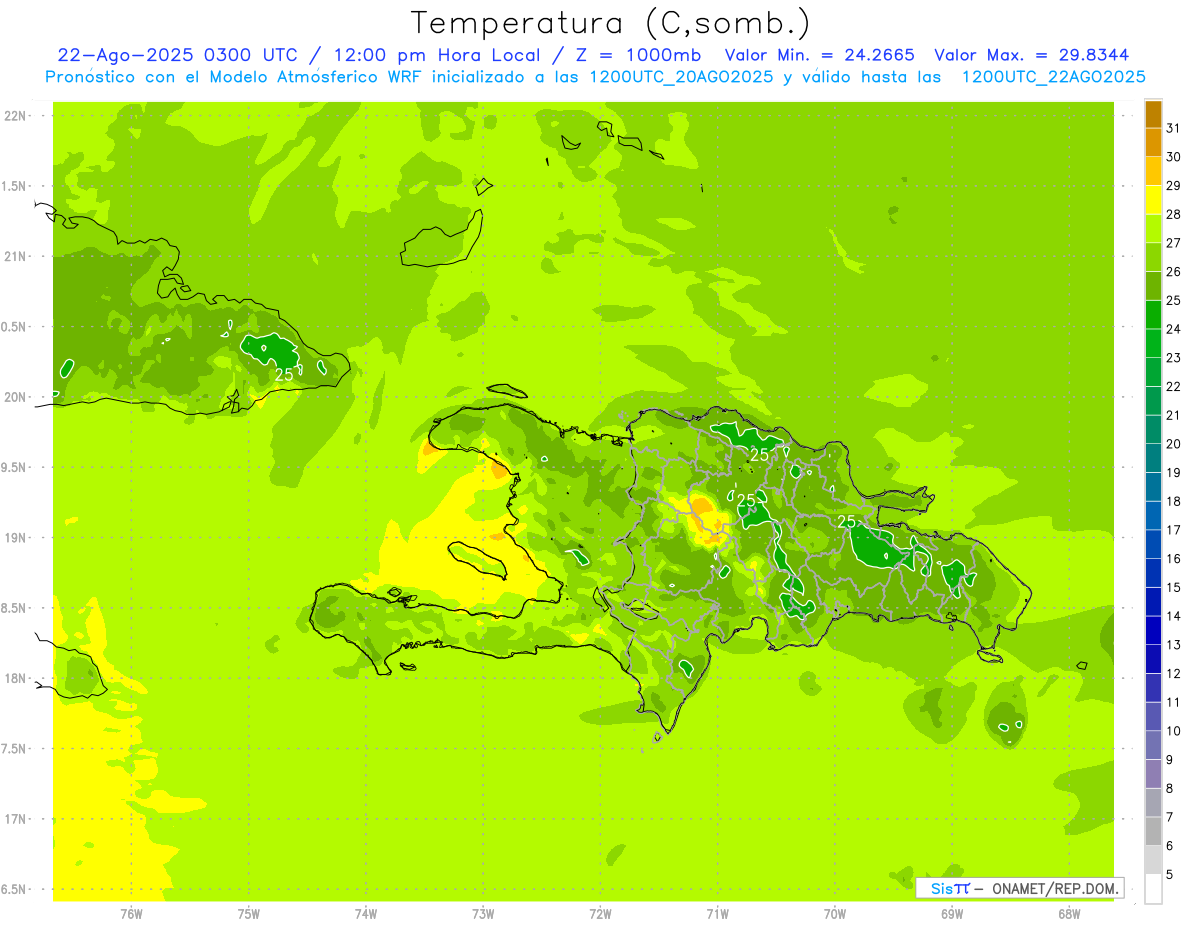Screen dimensions: 1200x927
Task: Pick the legend segment between 19 and 20
Action: click(1153, 458)
